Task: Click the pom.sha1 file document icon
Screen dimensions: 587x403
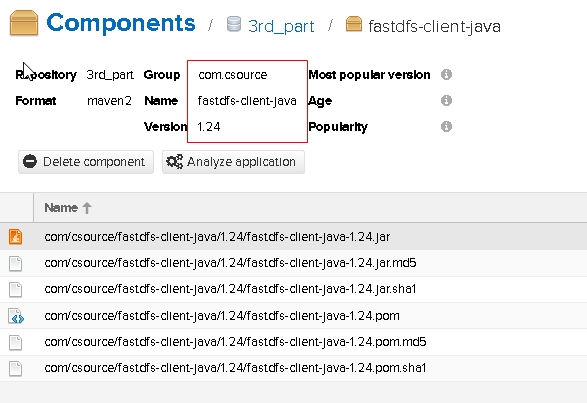Action: [15, 369]
